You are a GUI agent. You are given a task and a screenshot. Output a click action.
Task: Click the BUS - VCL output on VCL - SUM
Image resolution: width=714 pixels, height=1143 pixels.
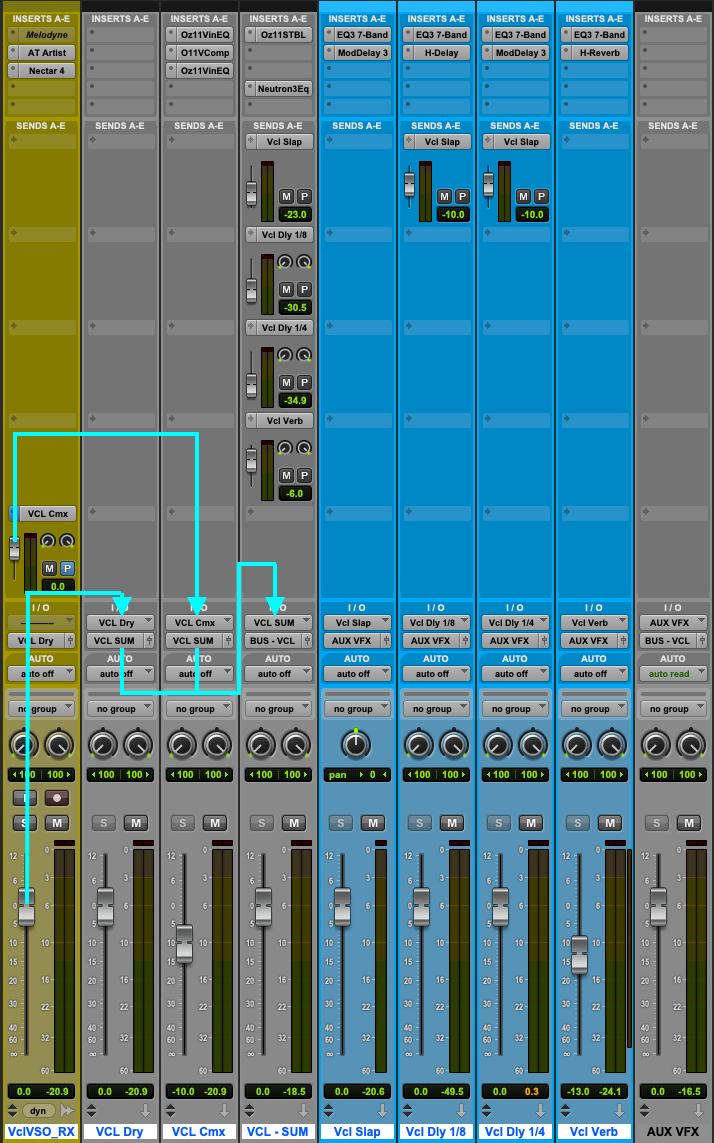click(272, 641)
